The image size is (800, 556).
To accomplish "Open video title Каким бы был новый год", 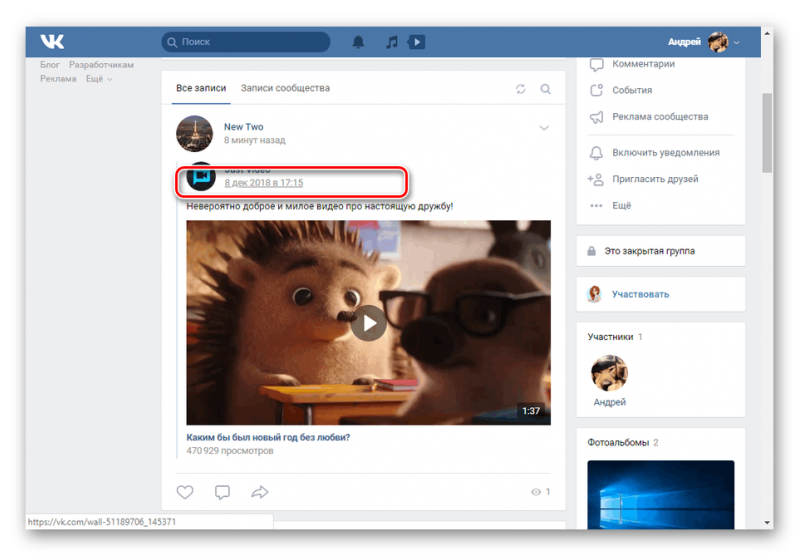I will point(268,437).
